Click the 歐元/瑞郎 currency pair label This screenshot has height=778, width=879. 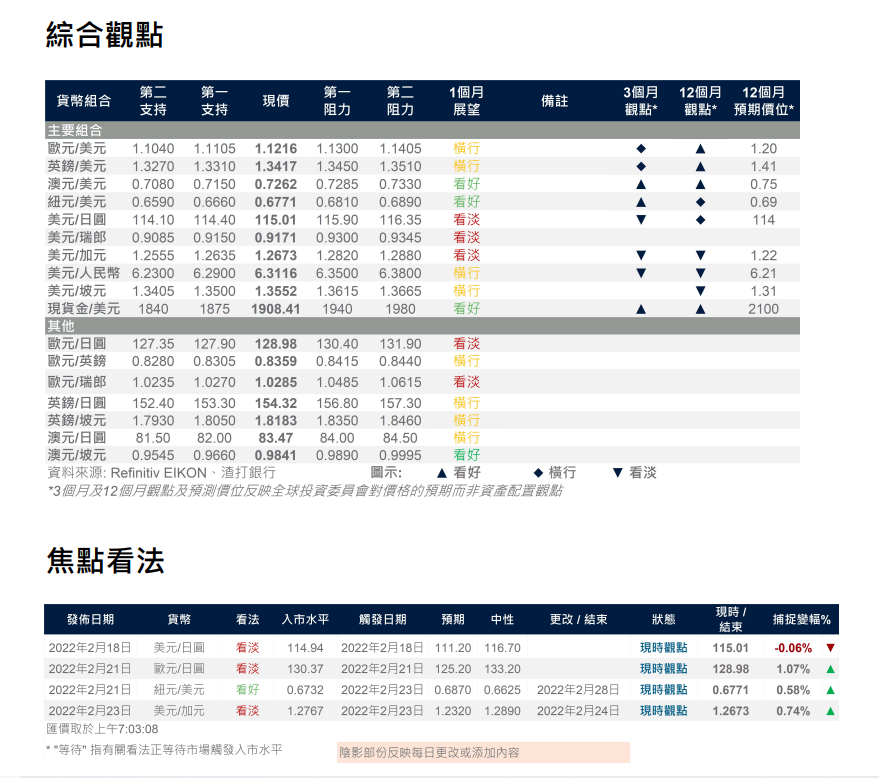77,382
